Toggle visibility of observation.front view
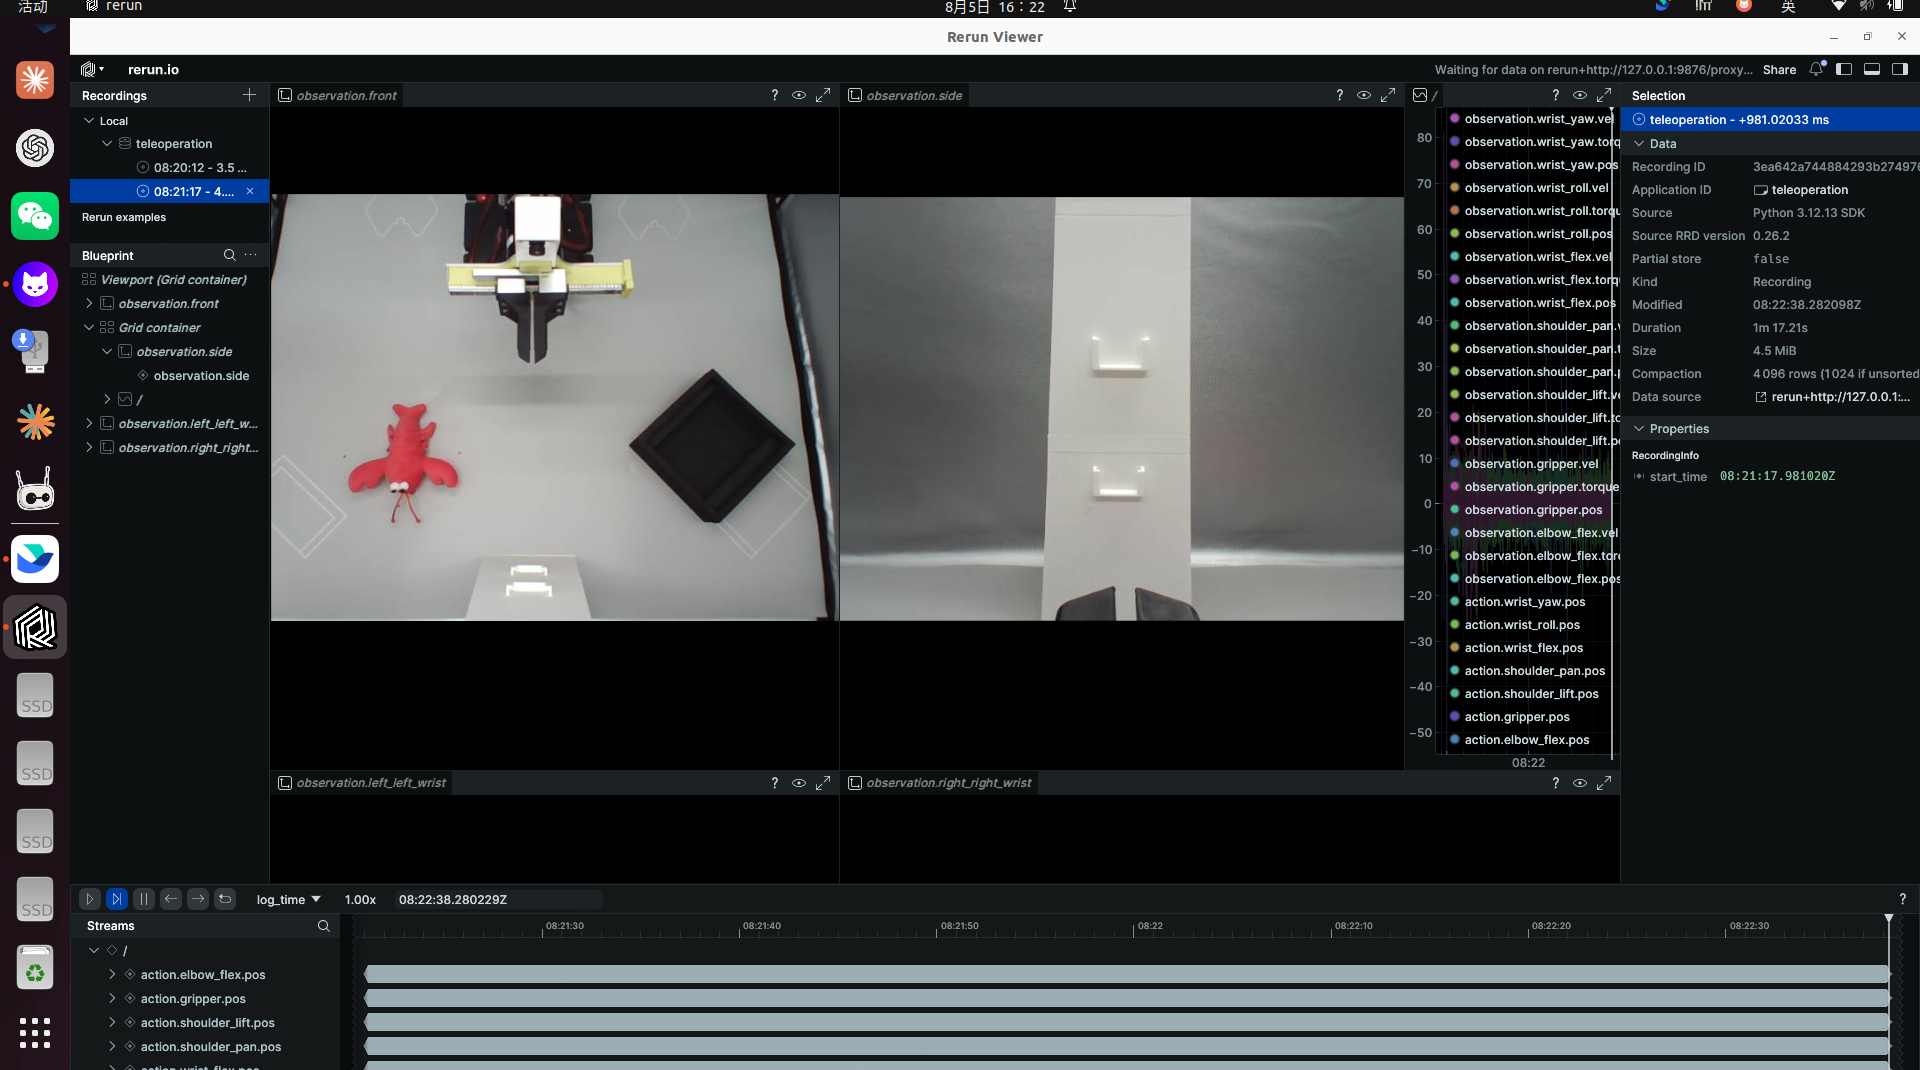 click(799, 95)
